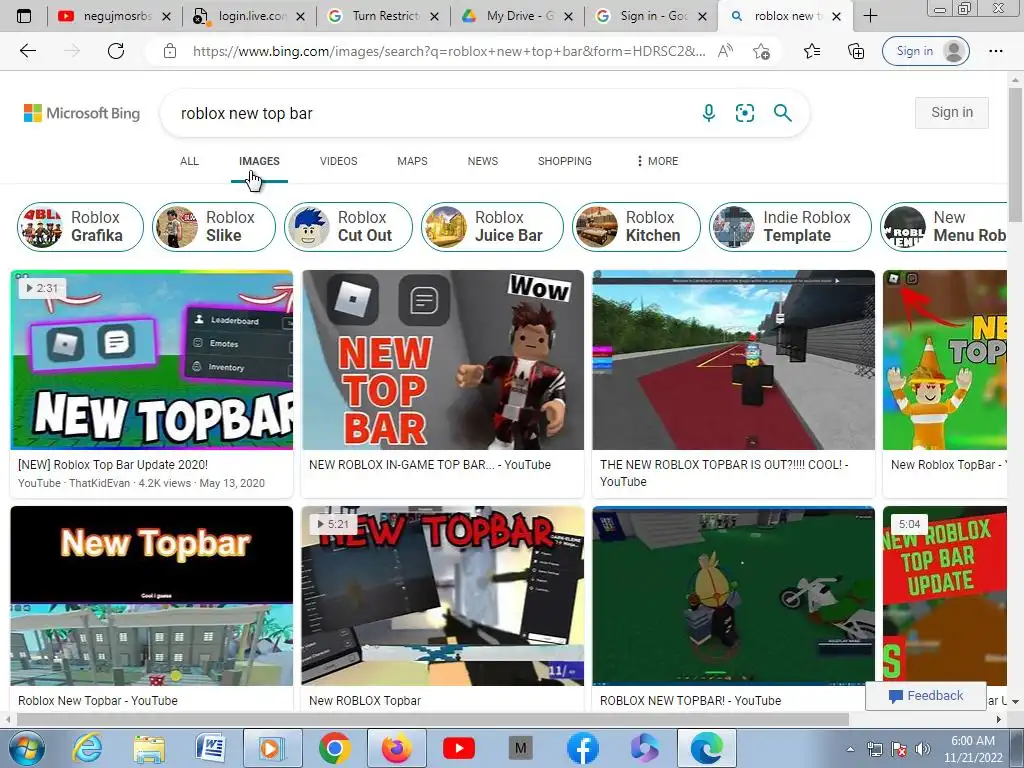1024x768 pixels.
Task: Click the browser address bar URL
Action: pos(449,51)
